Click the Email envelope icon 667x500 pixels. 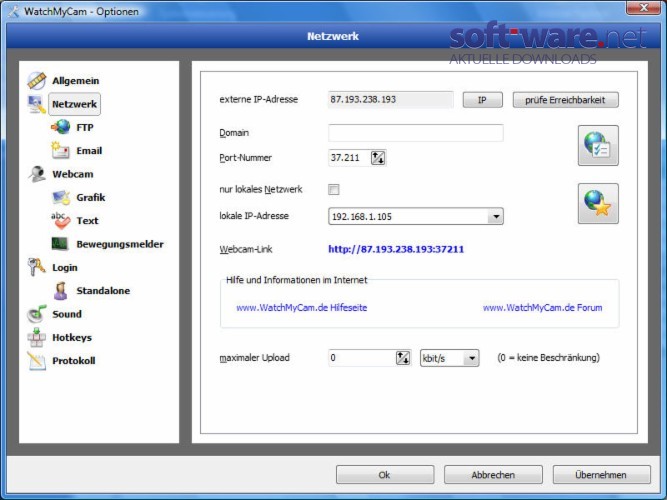coord(60,150)
